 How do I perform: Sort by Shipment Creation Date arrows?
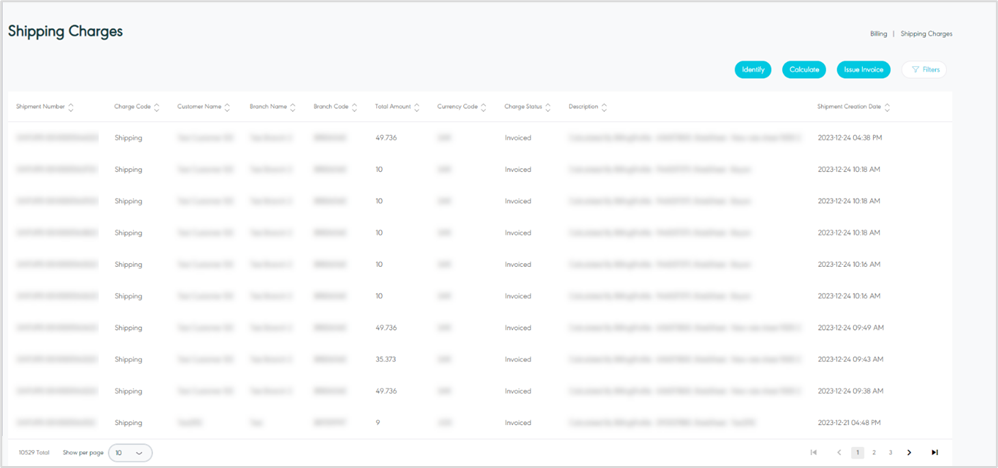click(887, 107)
